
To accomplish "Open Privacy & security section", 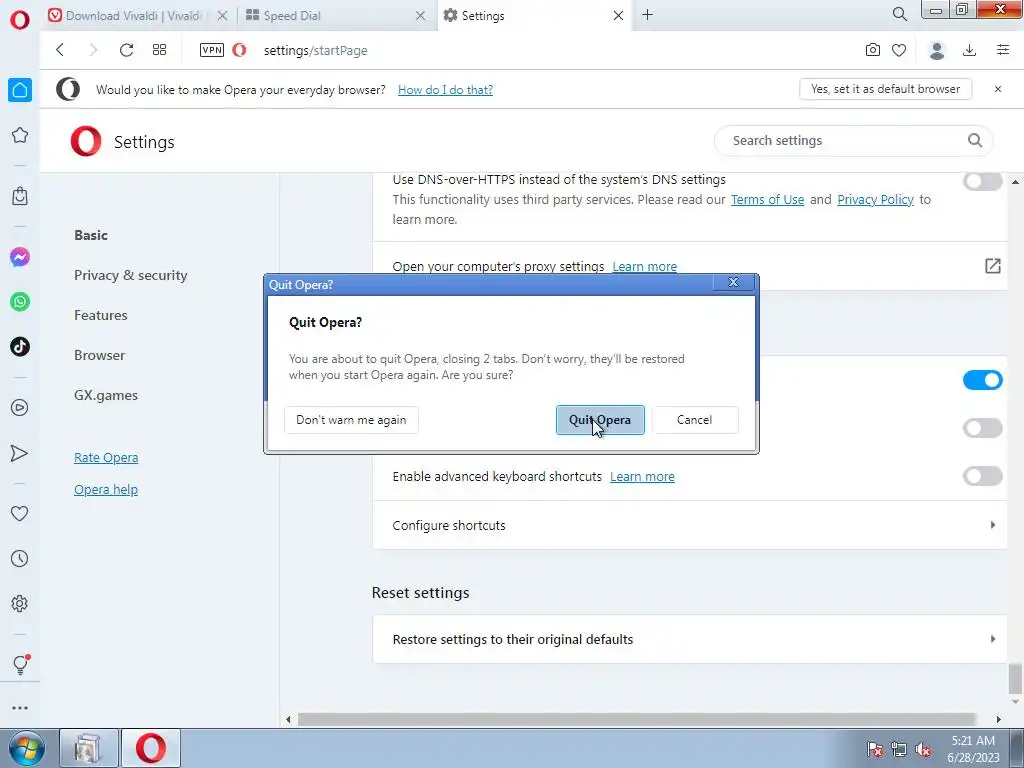I will (131, 276).
